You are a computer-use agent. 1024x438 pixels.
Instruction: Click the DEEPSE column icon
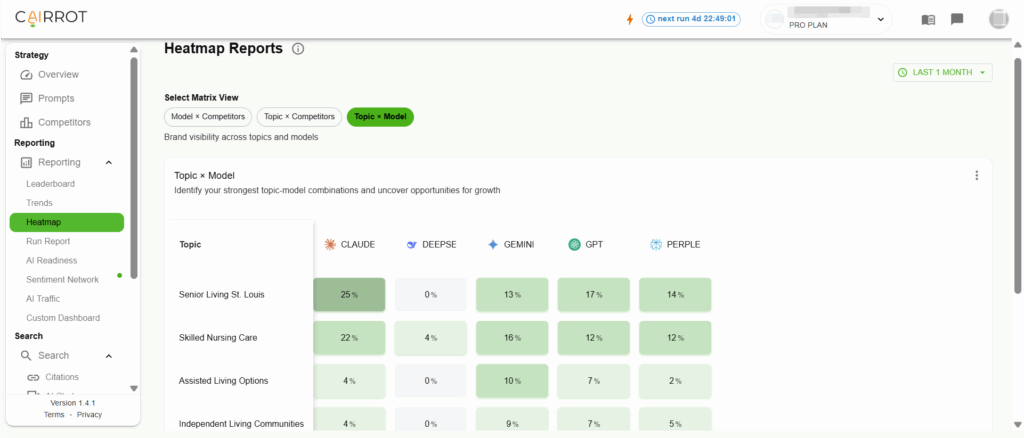(411, 245)
